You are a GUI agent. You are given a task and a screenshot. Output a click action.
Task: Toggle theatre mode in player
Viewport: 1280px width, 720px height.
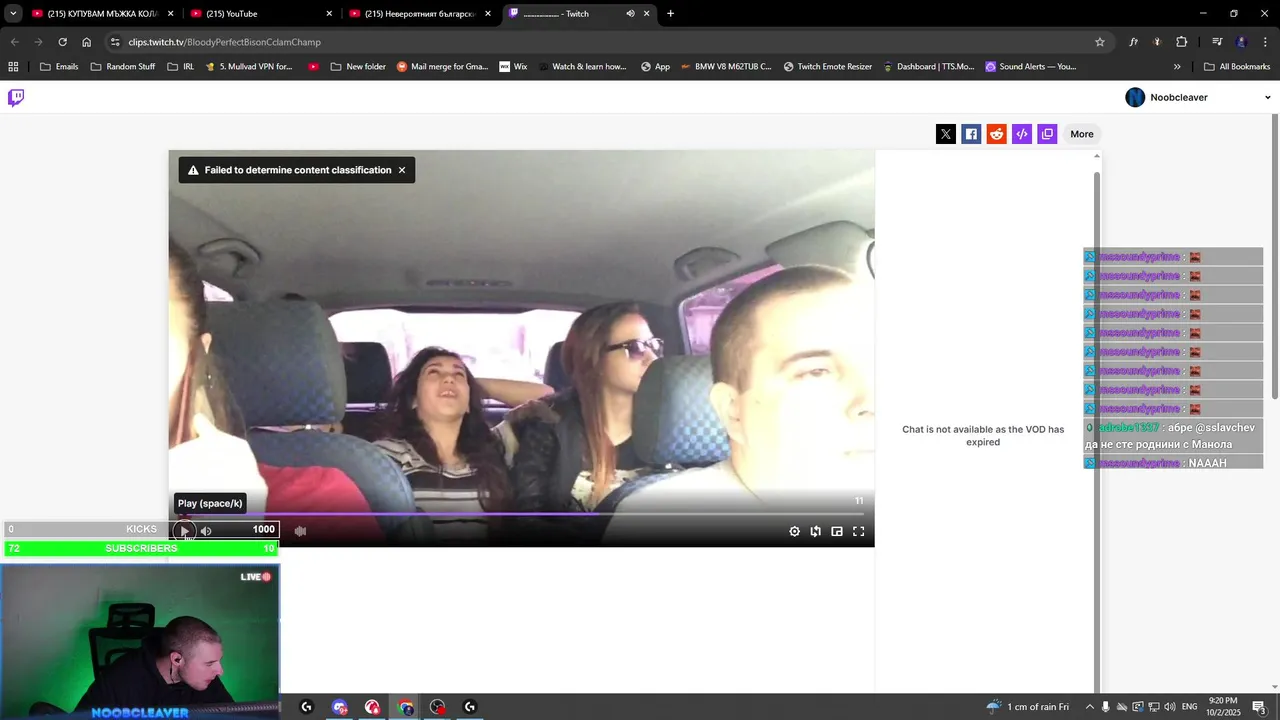[816, 531]
